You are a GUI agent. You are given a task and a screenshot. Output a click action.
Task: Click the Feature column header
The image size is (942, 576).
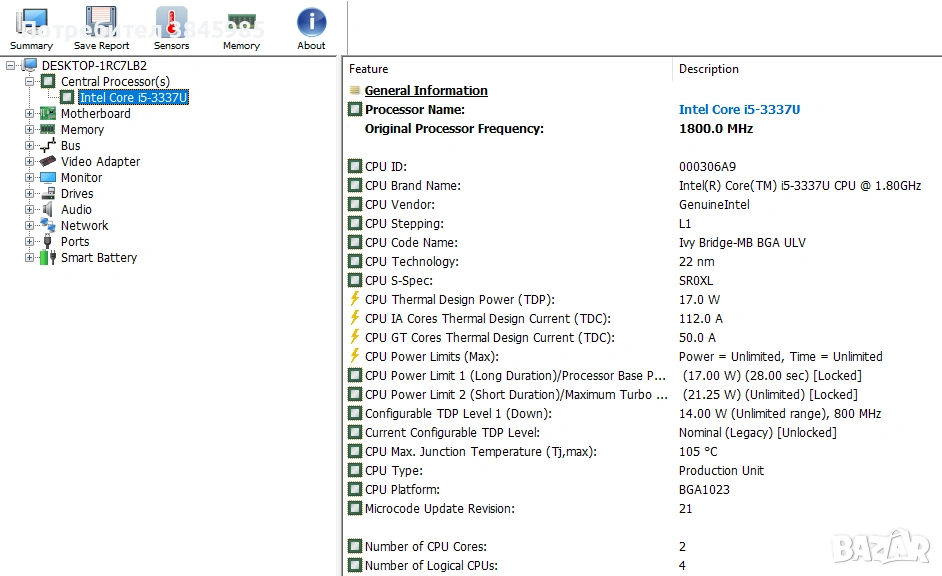(x=368, y=69)
